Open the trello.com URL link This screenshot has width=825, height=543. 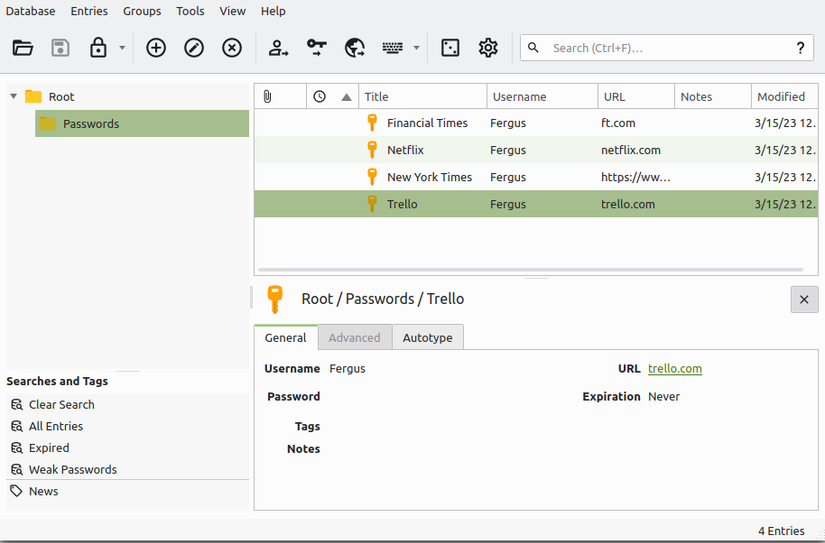click(675, 369)
